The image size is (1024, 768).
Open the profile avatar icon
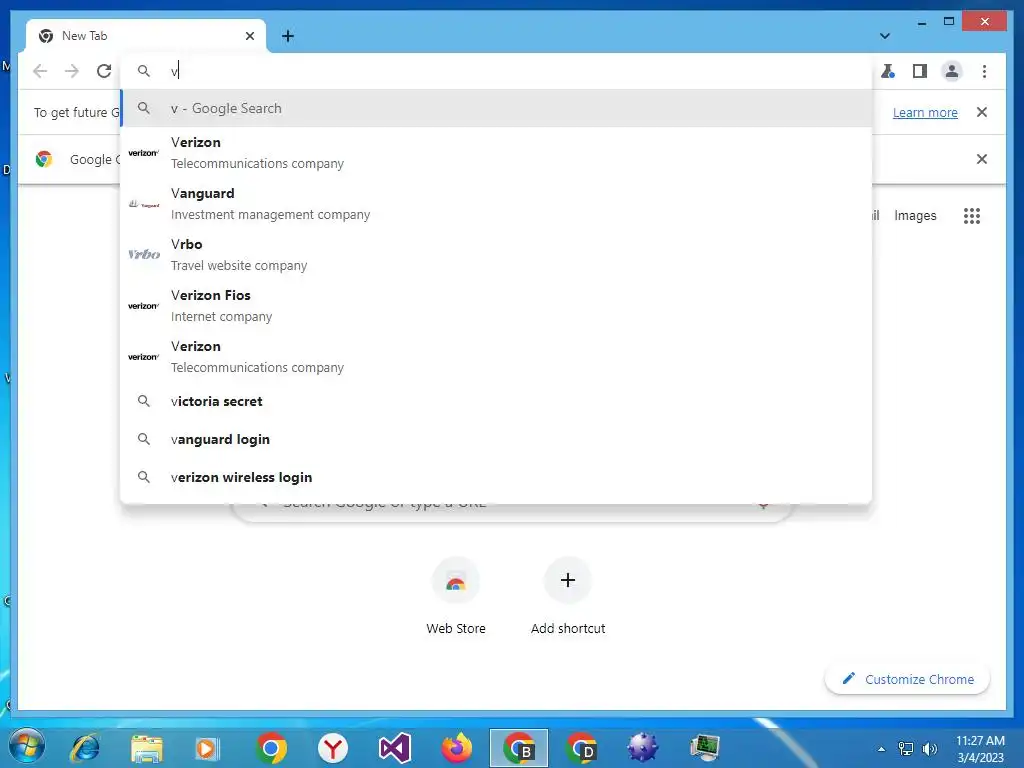click(x=952, y=71)
